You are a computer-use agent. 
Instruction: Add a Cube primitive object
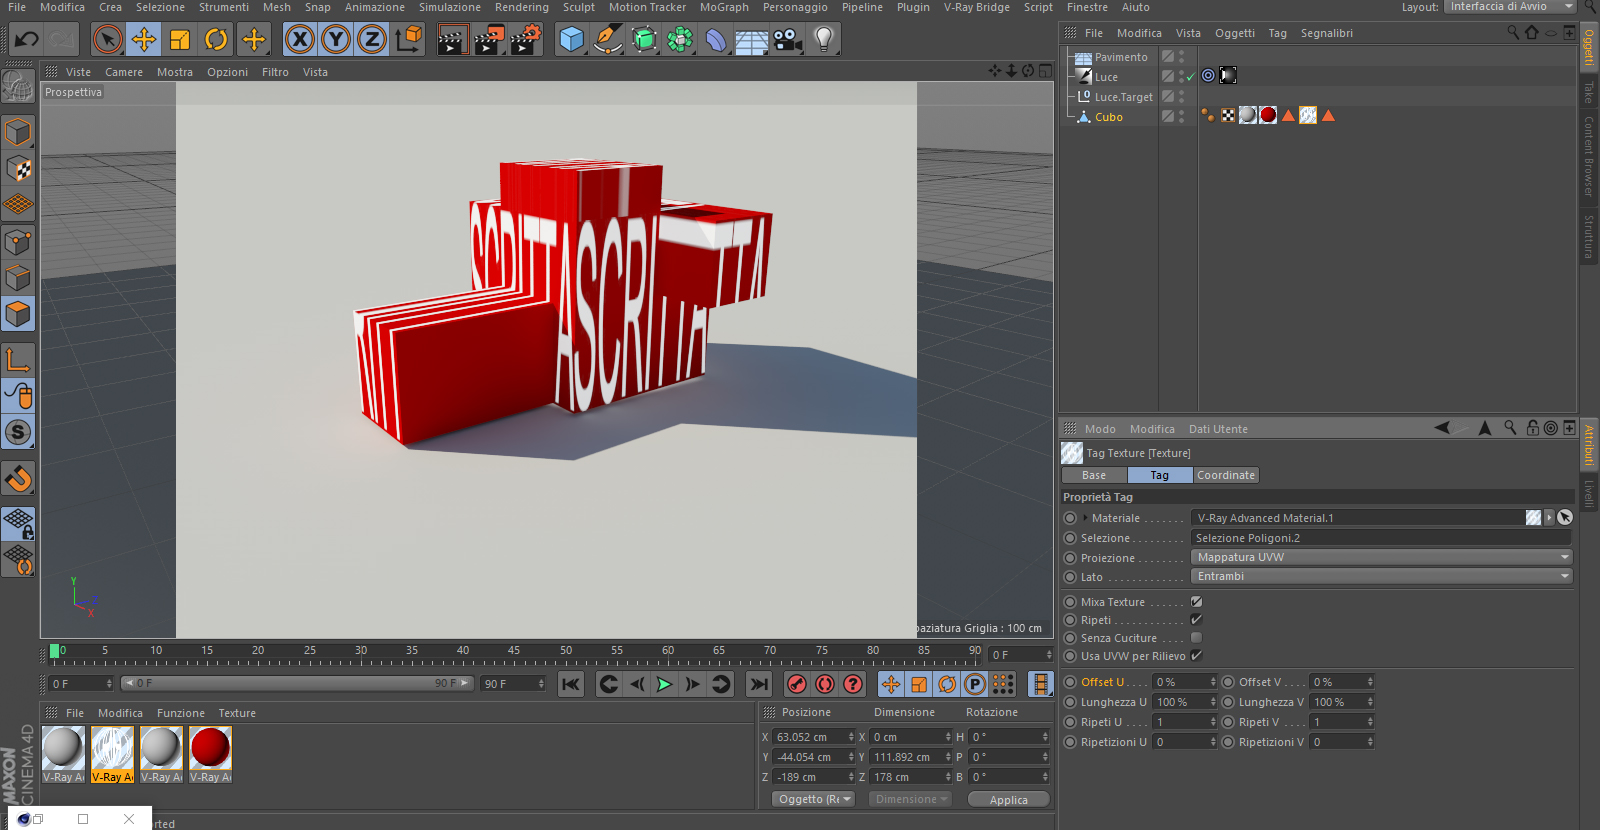[571, 40]
